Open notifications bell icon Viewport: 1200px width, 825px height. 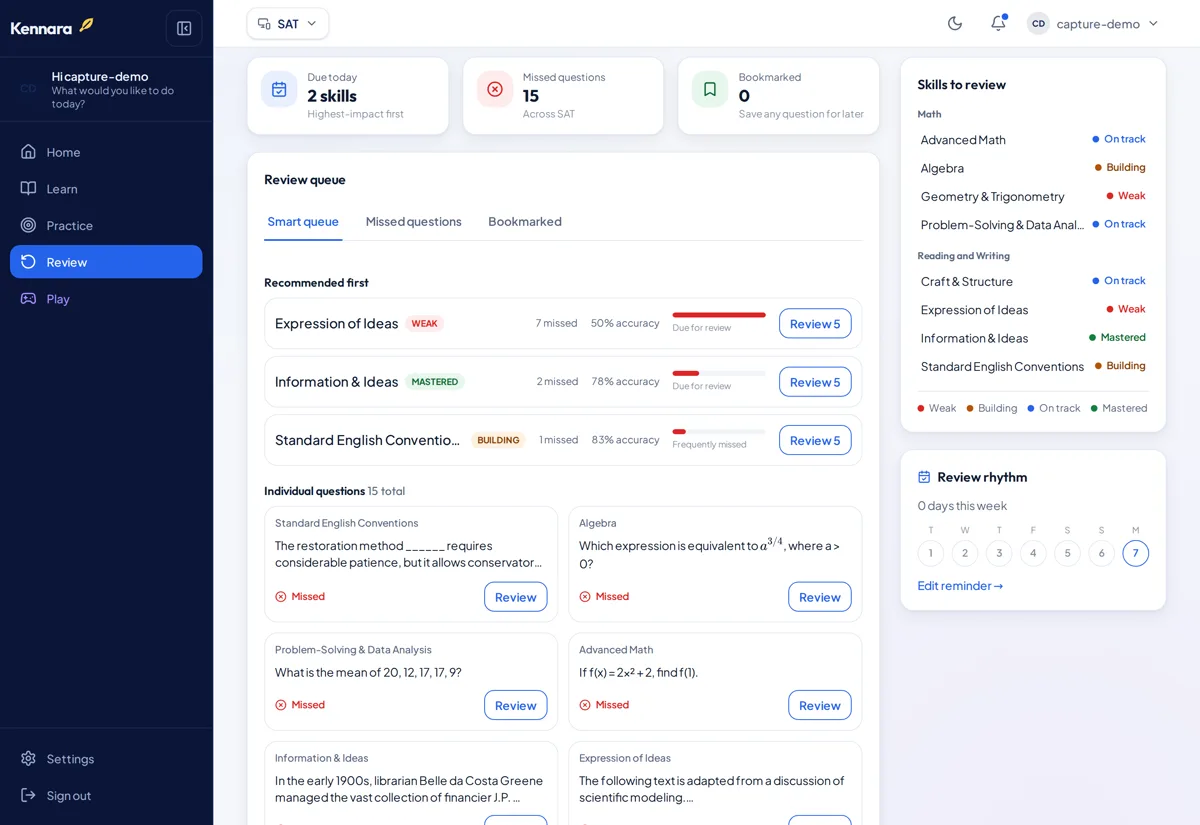coord(998,23)
